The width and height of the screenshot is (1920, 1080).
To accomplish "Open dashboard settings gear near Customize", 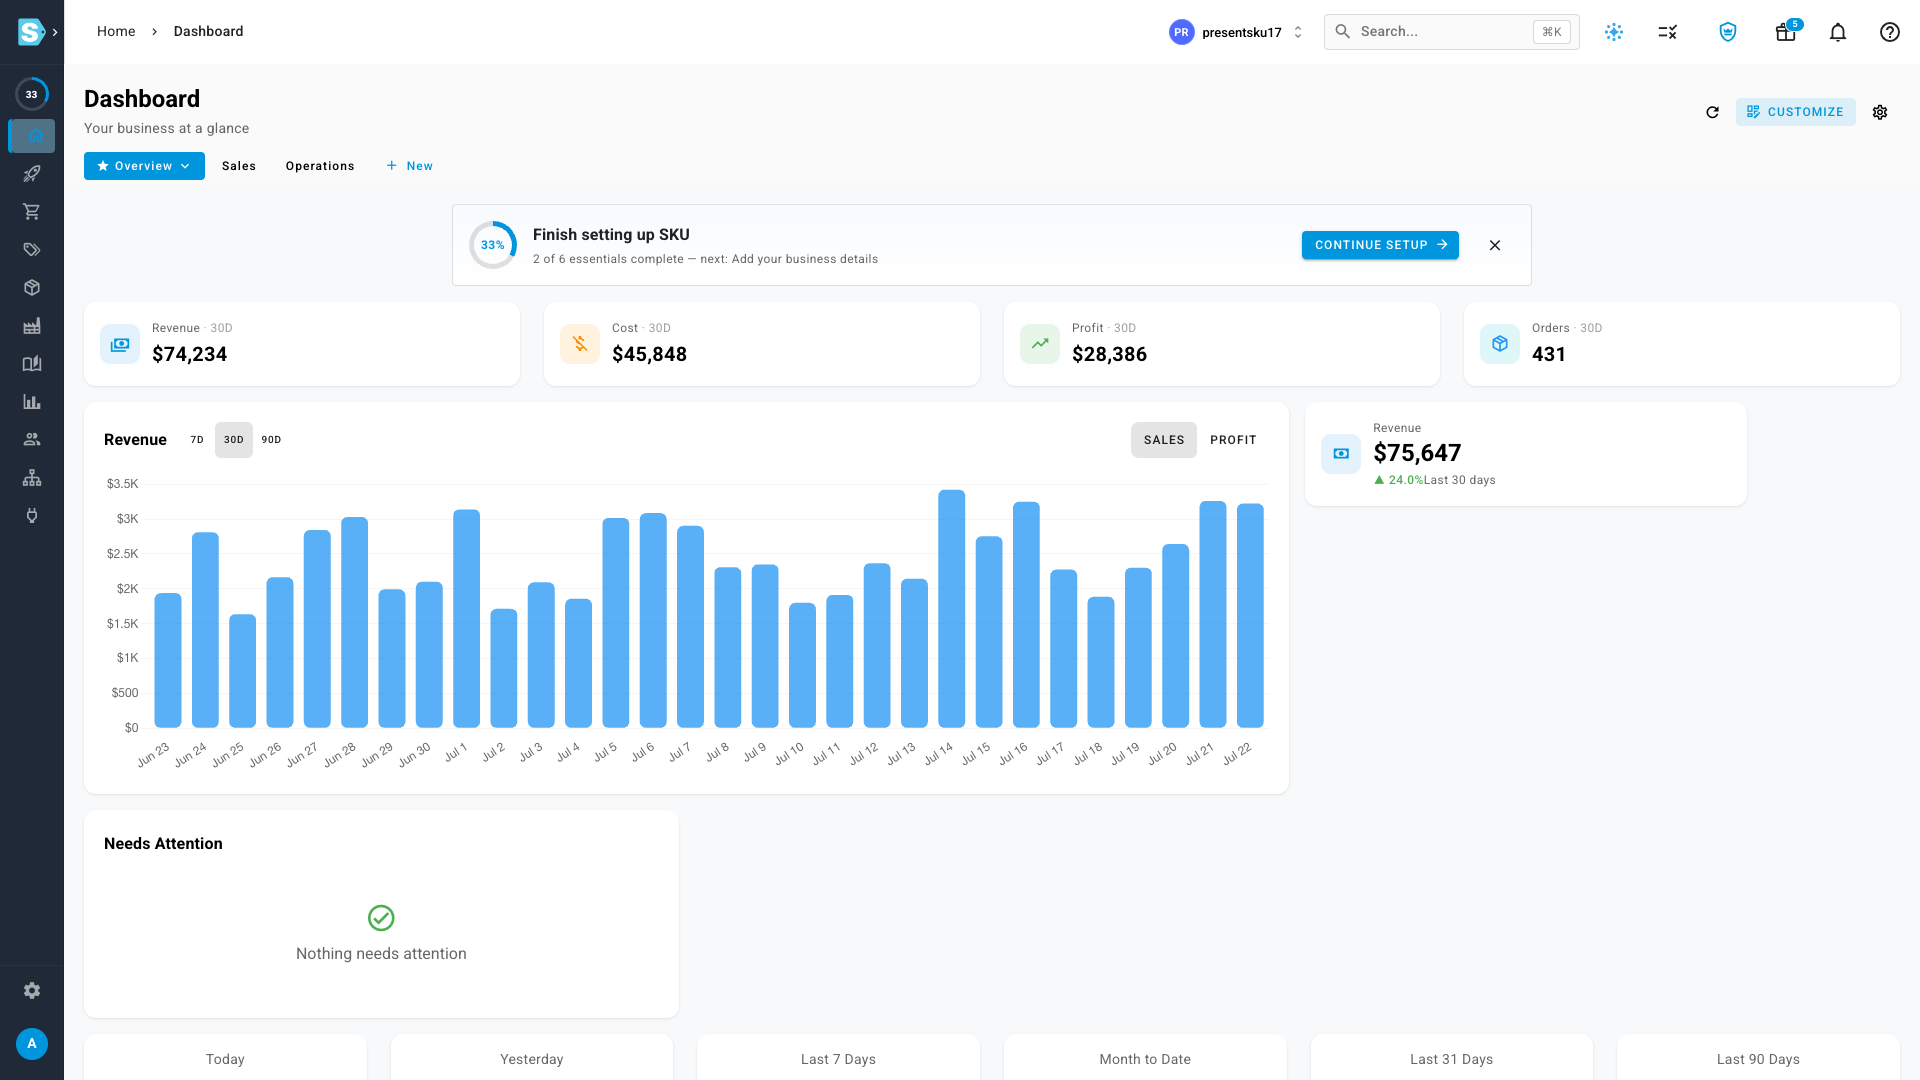I will pos(1880,112).
